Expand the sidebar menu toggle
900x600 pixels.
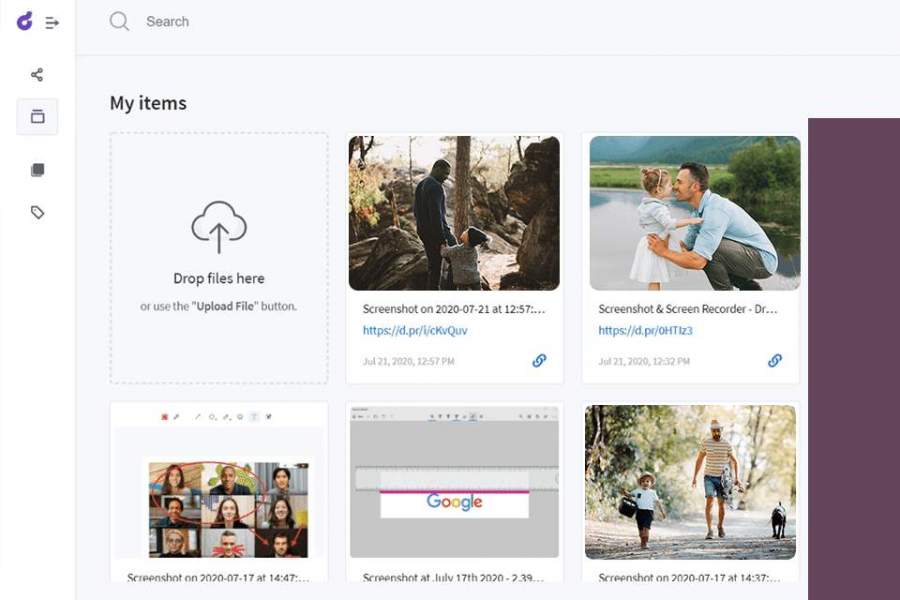52,23
